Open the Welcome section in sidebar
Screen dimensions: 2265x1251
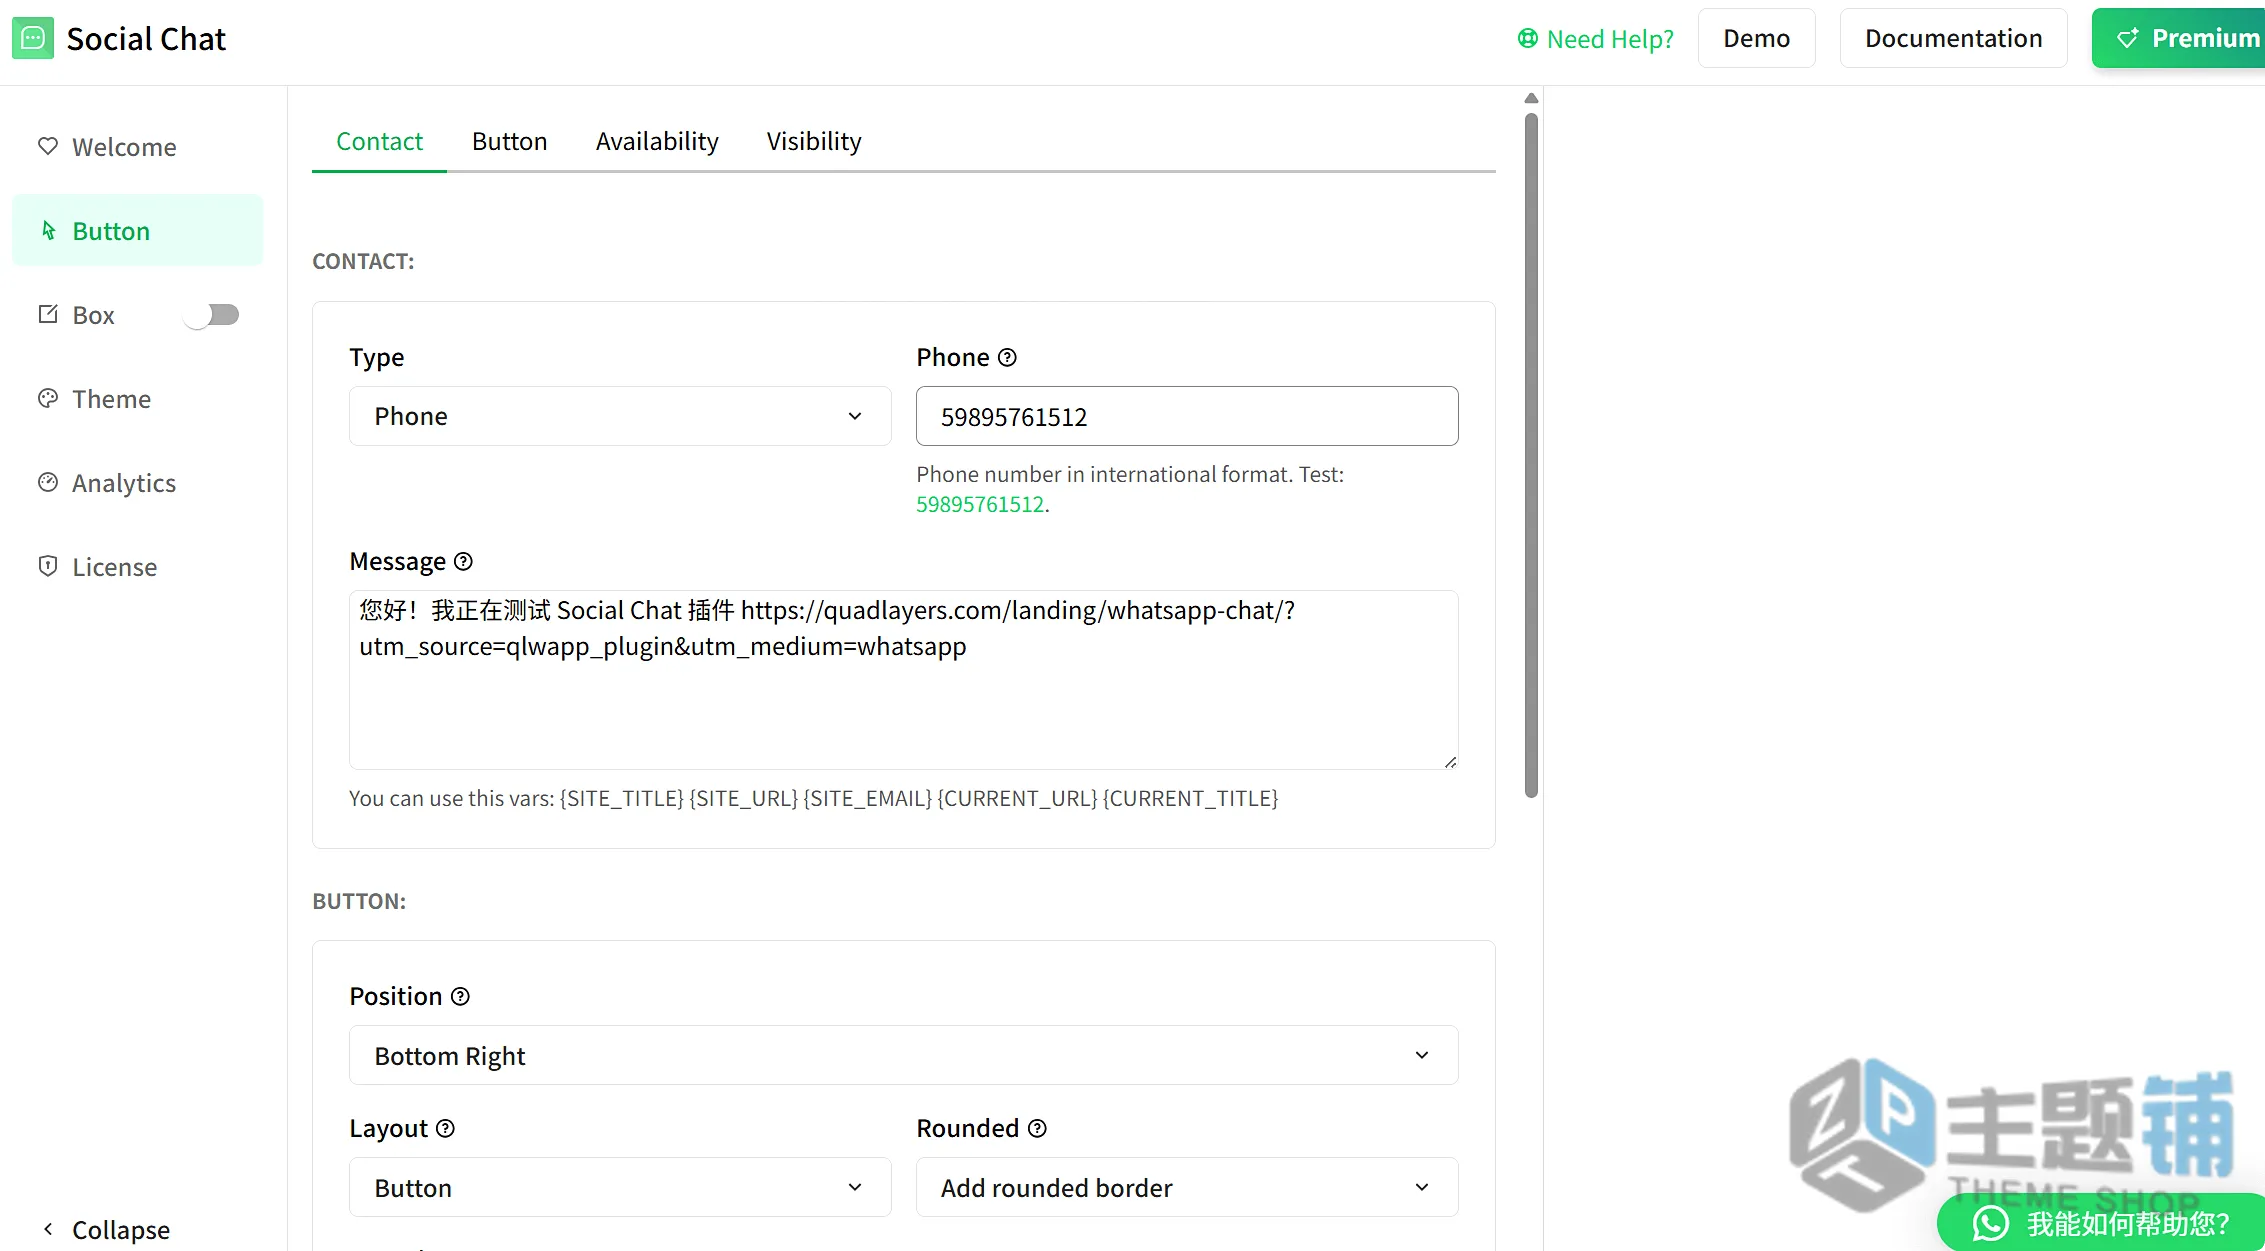point(138,146)
